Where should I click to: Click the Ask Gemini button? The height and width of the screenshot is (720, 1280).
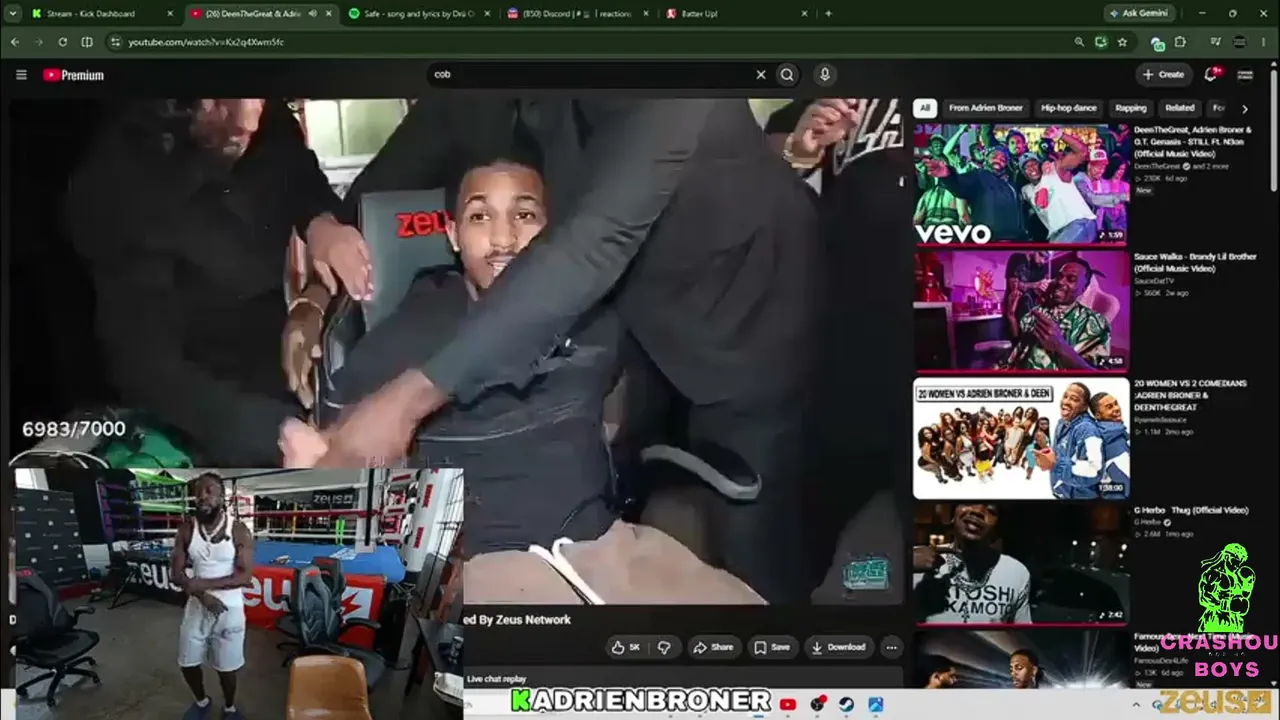(x=1141, y=14)
